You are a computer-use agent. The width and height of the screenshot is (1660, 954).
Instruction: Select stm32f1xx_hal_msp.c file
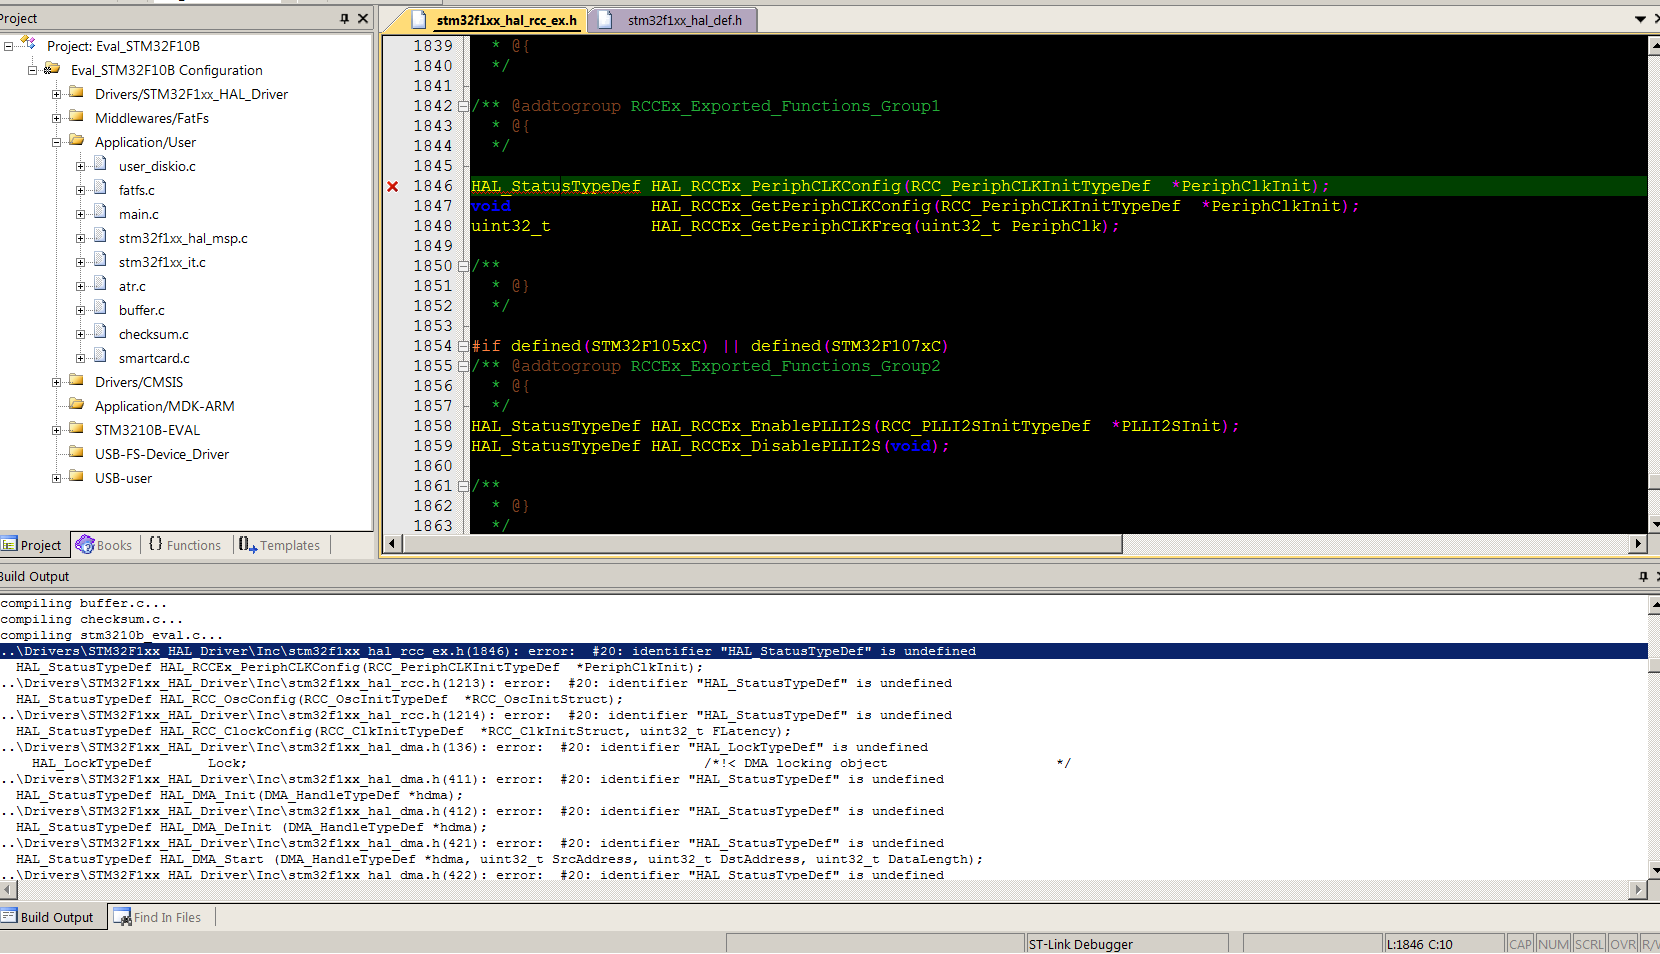183,238
